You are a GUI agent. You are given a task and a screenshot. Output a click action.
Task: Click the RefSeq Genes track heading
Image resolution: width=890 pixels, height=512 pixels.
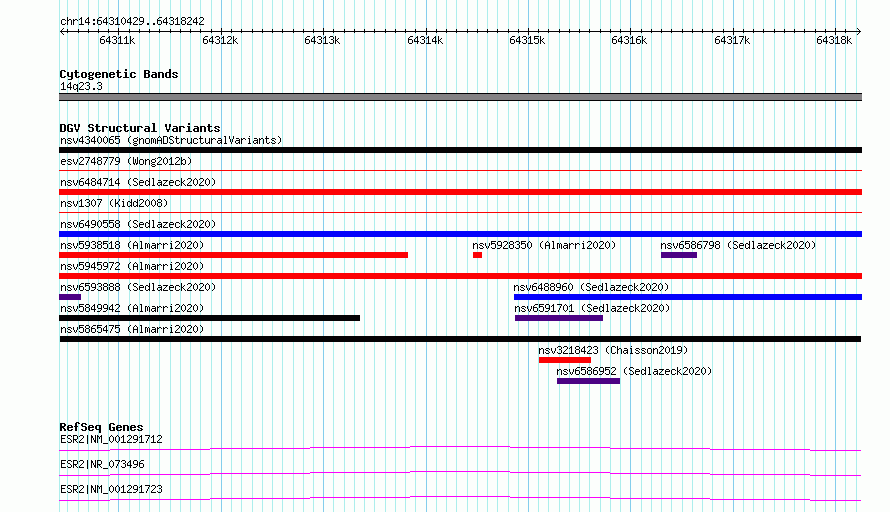tap(101, 427)
